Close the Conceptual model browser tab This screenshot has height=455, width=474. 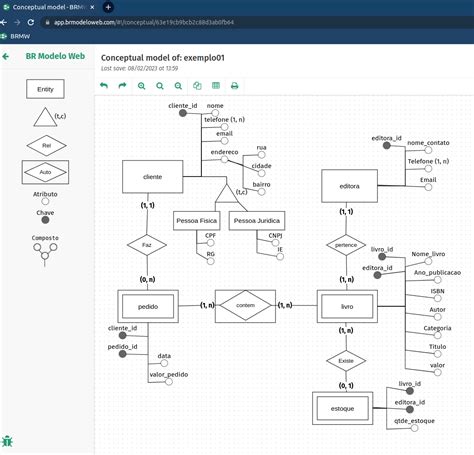click(92, 7)
